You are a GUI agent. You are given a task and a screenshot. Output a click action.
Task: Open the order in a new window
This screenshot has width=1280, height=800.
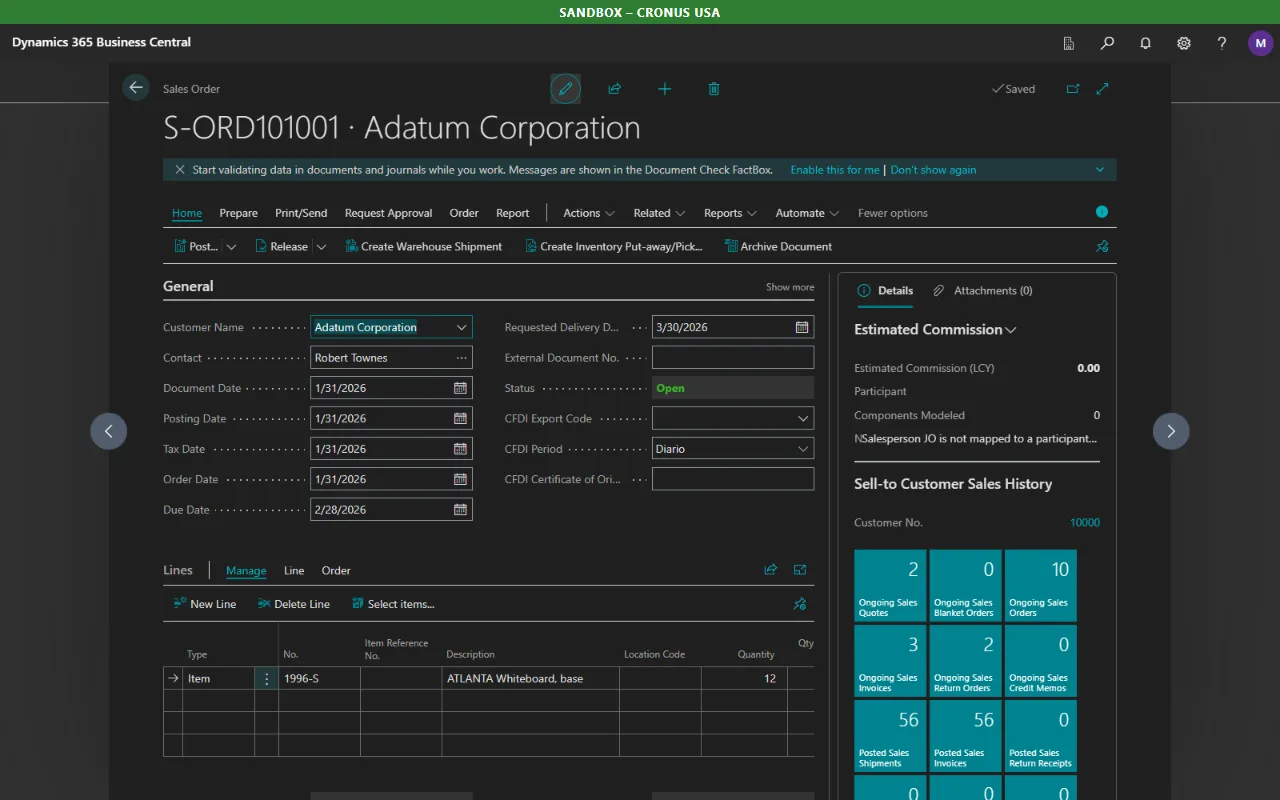click(x=1073, y=89)
